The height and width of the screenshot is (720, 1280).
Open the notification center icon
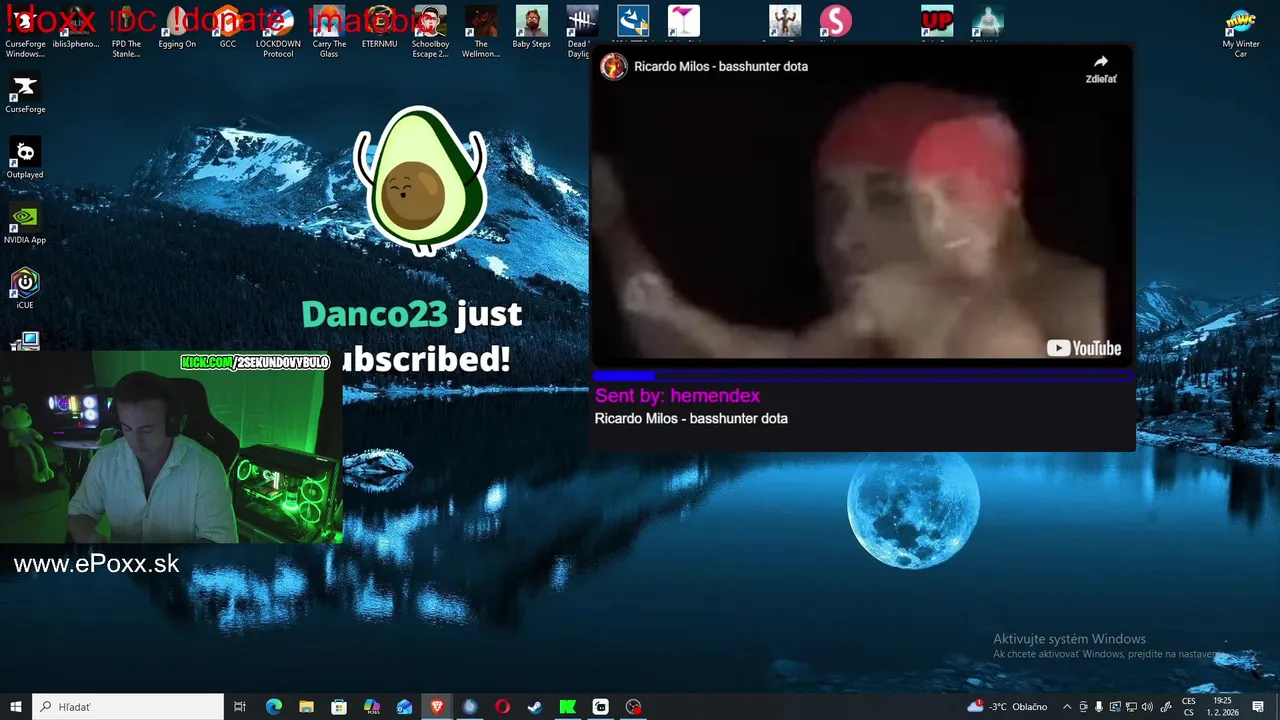click(x=1258, y=707)
